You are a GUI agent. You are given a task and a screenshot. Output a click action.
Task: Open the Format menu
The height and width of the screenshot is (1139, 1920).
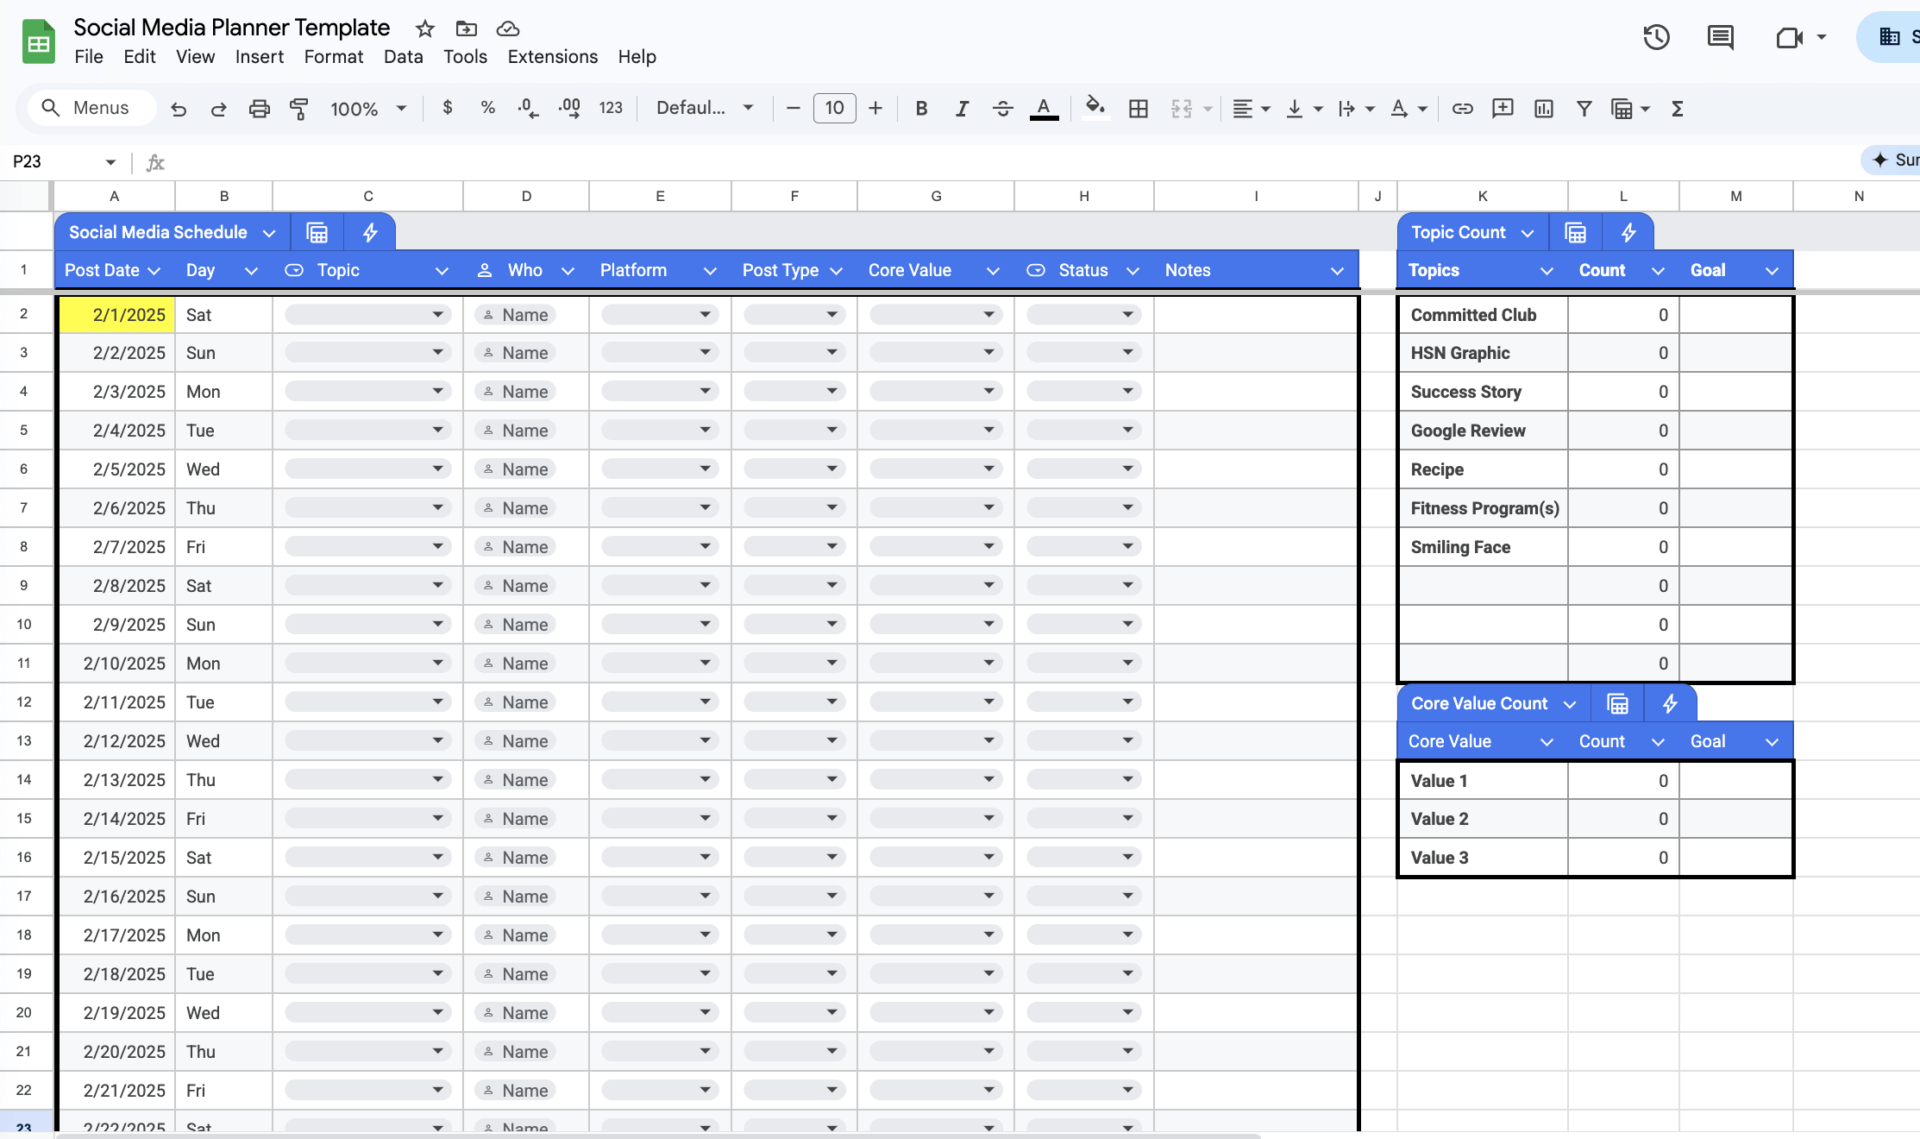coord(333,57)
